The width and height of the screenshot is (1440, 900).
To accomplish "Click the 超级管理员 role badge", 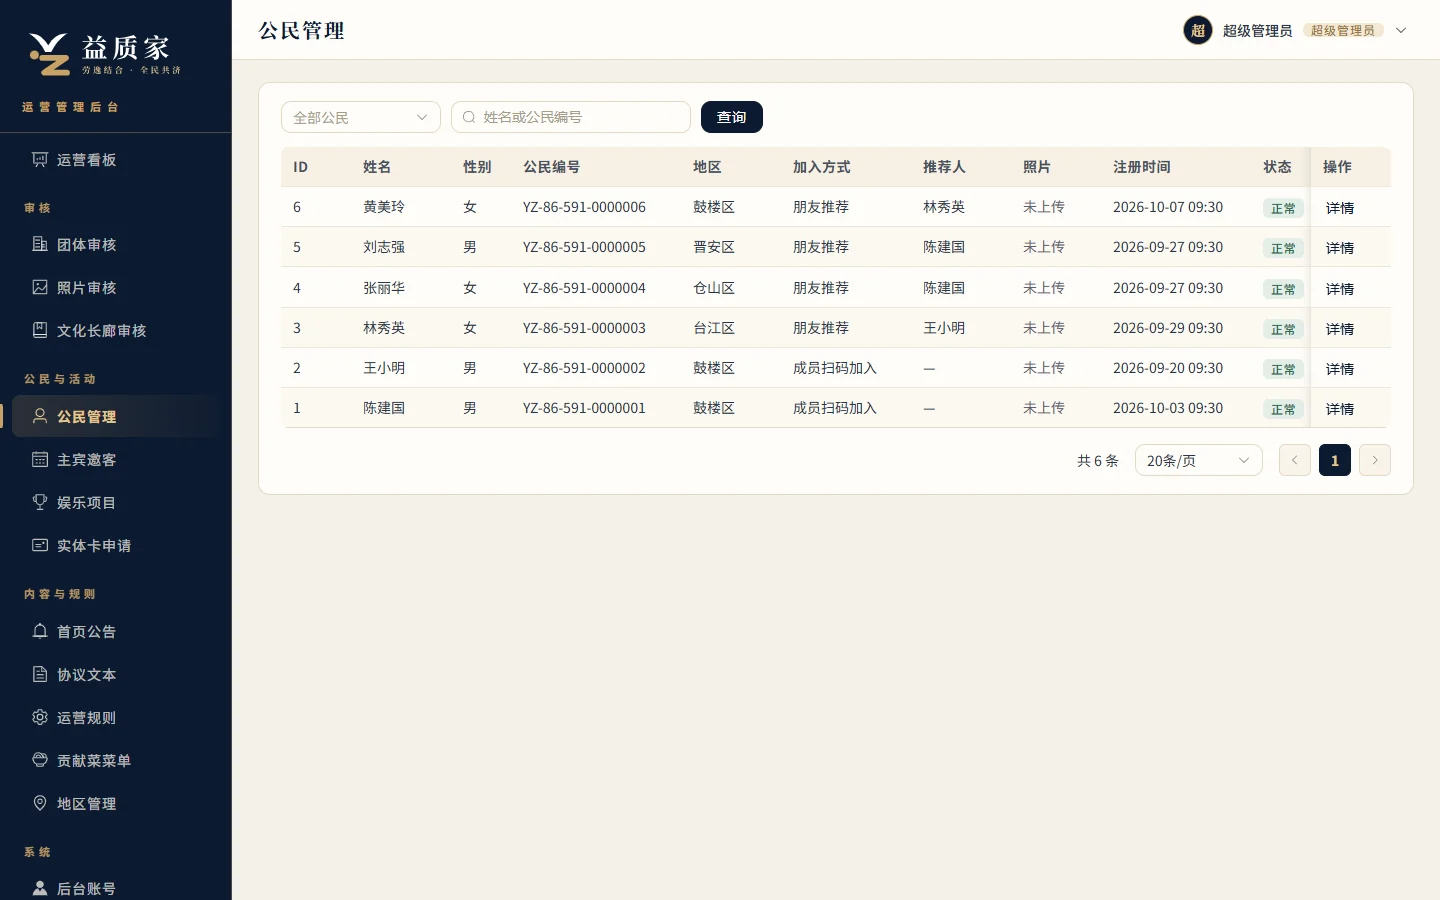I will (1343, 31).
